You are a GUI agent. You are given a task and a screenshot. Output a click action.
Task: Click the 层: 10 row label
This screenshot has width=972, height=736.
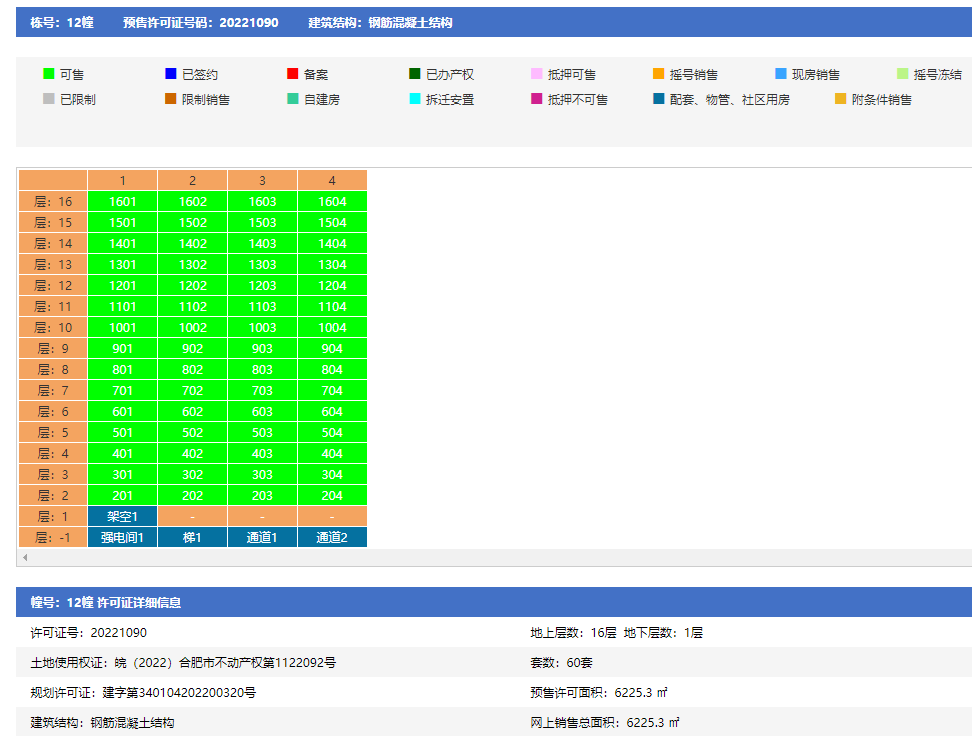(53, 327)
